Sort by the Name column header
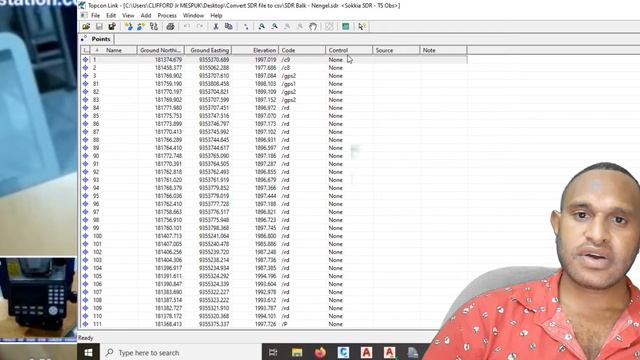Viewport: 640px width, 360px height. coord(114,50)
